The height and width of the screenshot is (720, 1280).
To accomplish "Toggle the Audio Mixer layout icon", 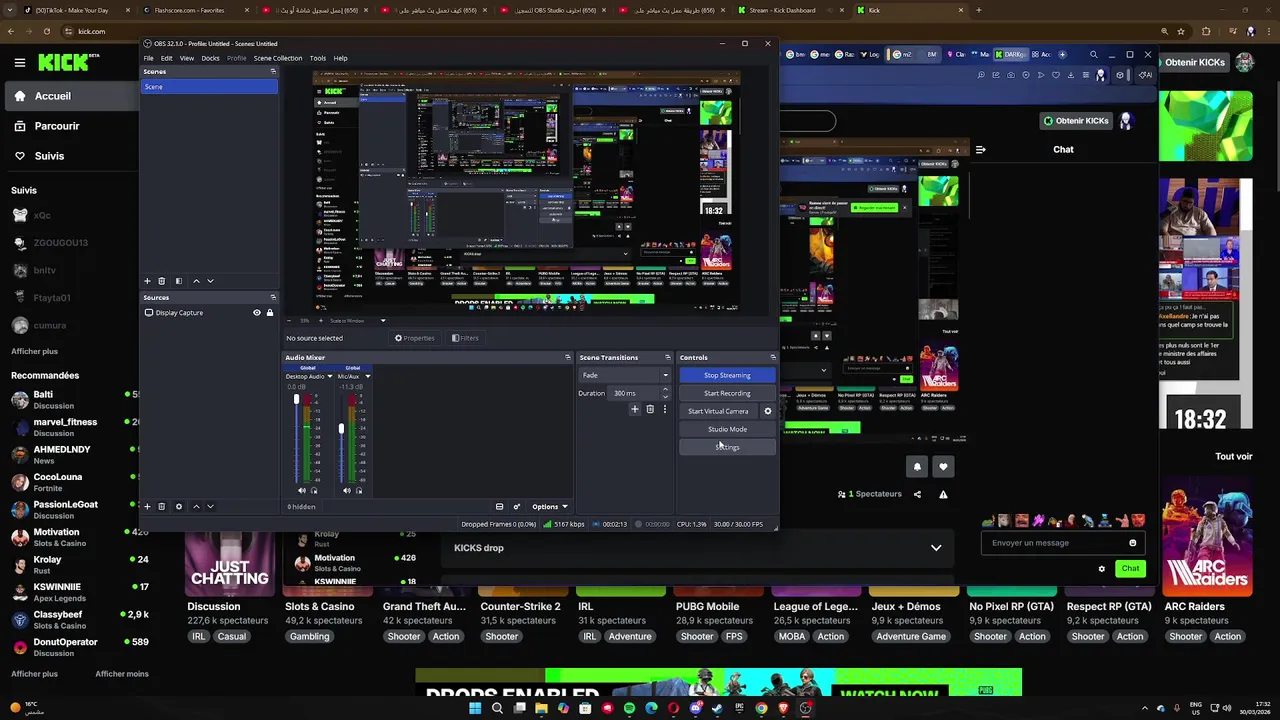I will point(499,506).
